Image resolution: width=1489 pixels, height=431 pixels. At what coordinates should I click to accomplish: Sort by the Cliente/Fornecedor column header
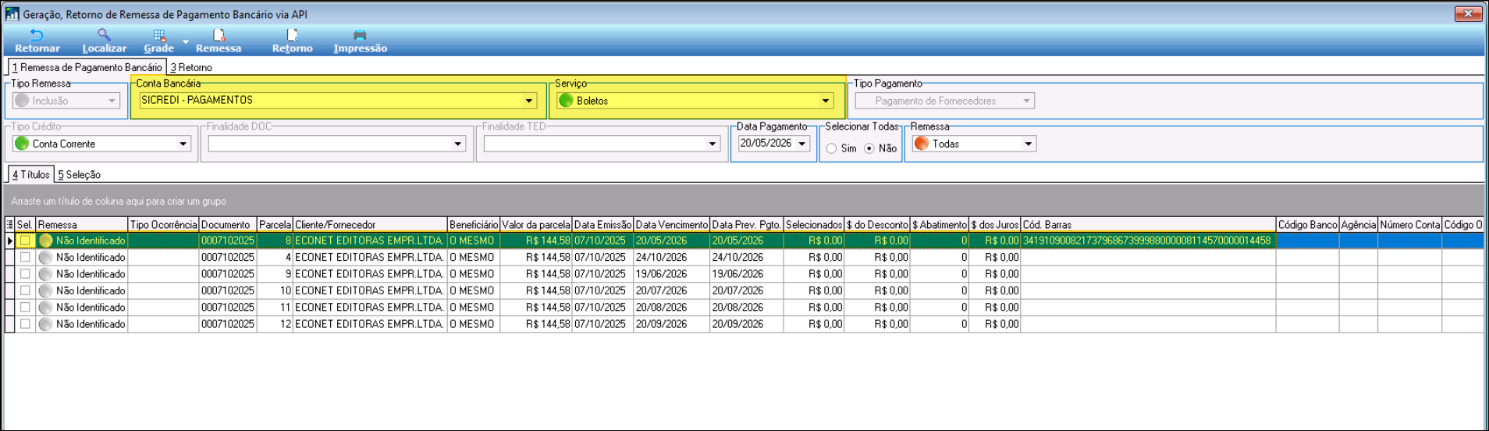click(369, 224)
